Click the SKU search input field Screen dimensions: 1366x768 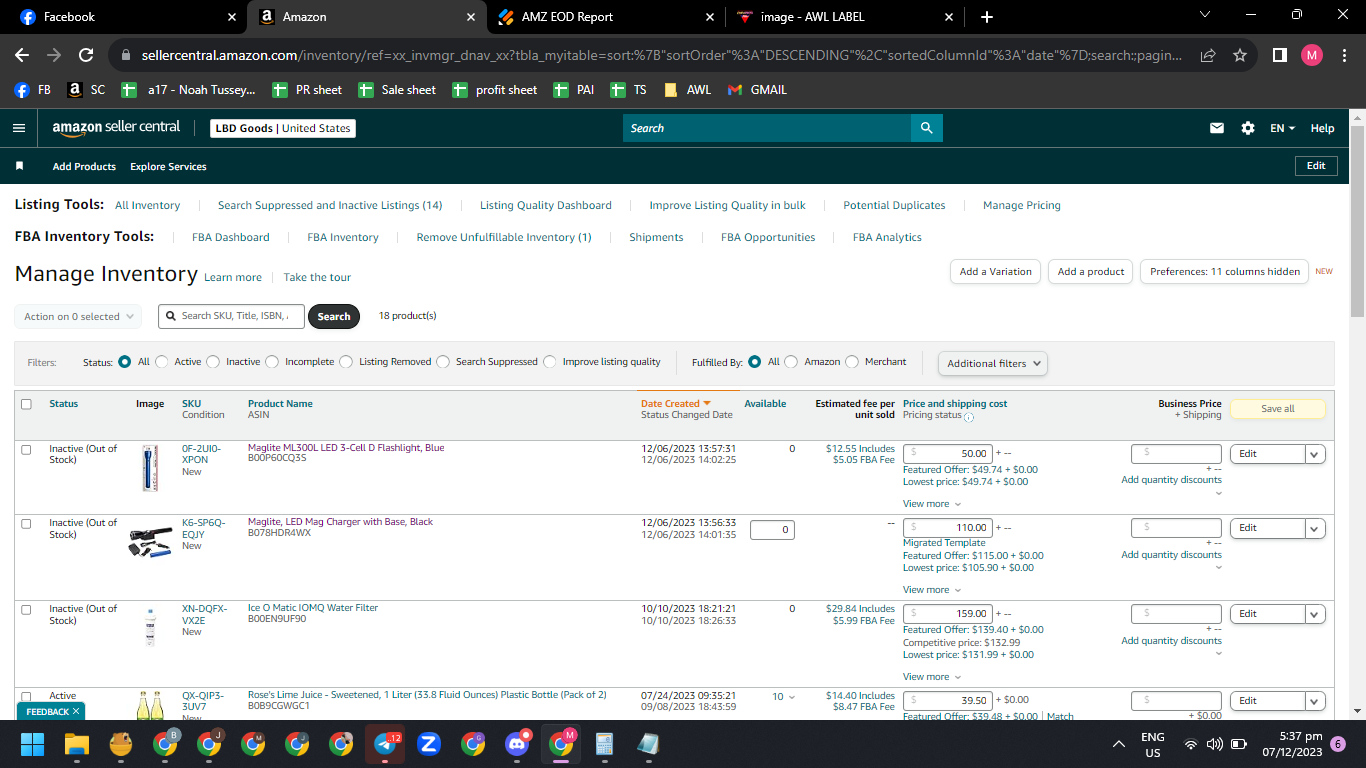coord(231,316)
